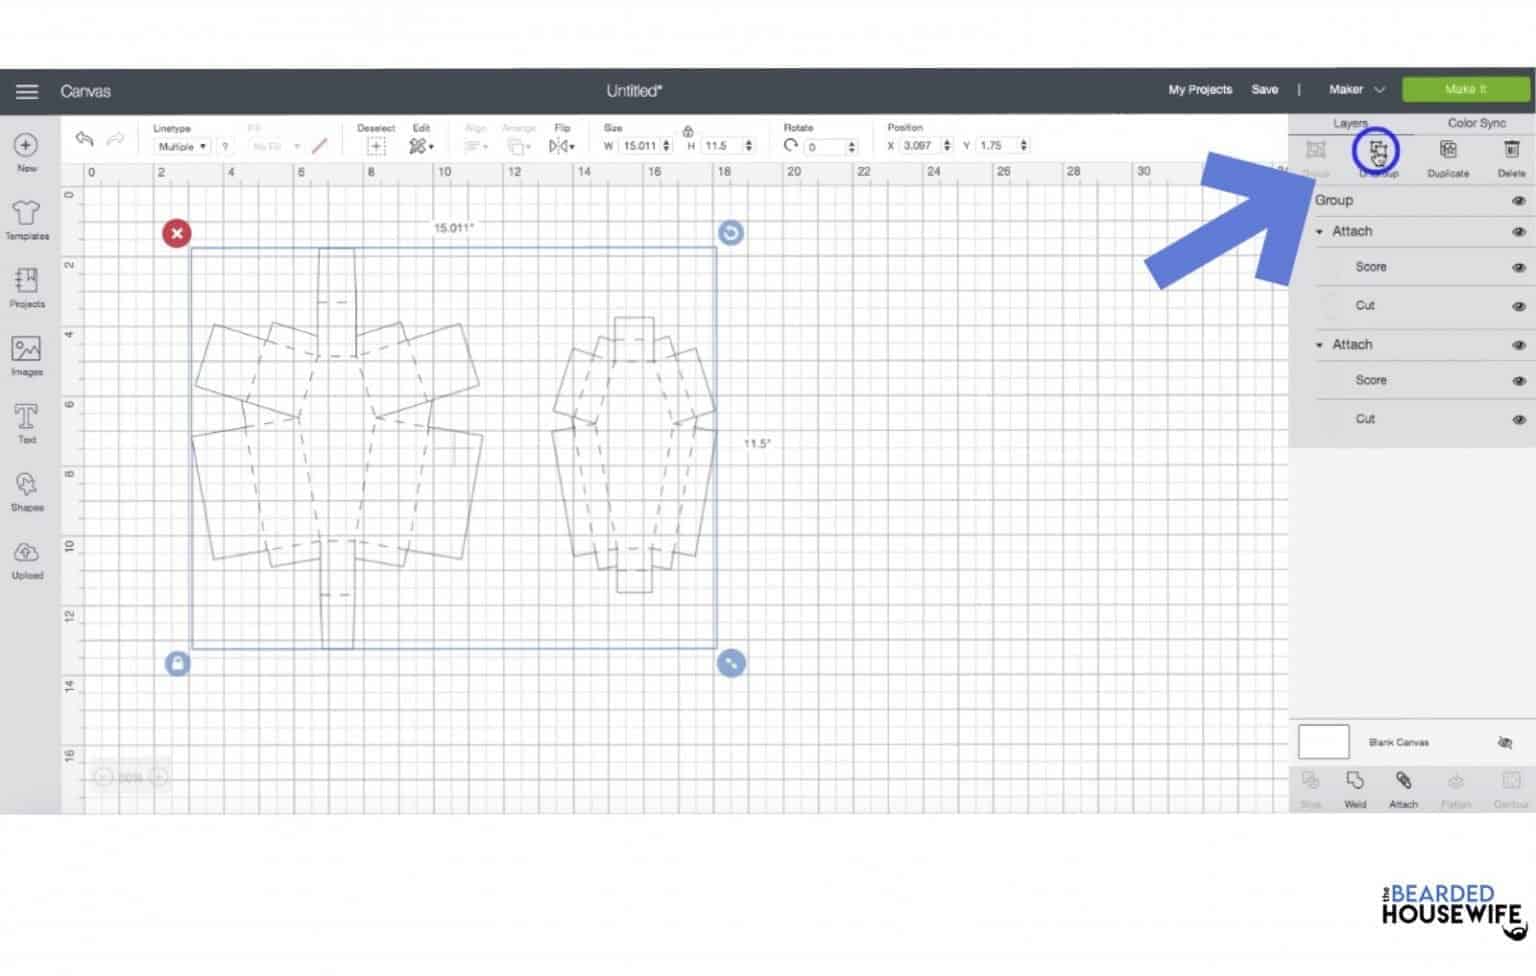Open the hamburger main menu
This screenshot has width=1536, height=976.
tap(27, 91)
